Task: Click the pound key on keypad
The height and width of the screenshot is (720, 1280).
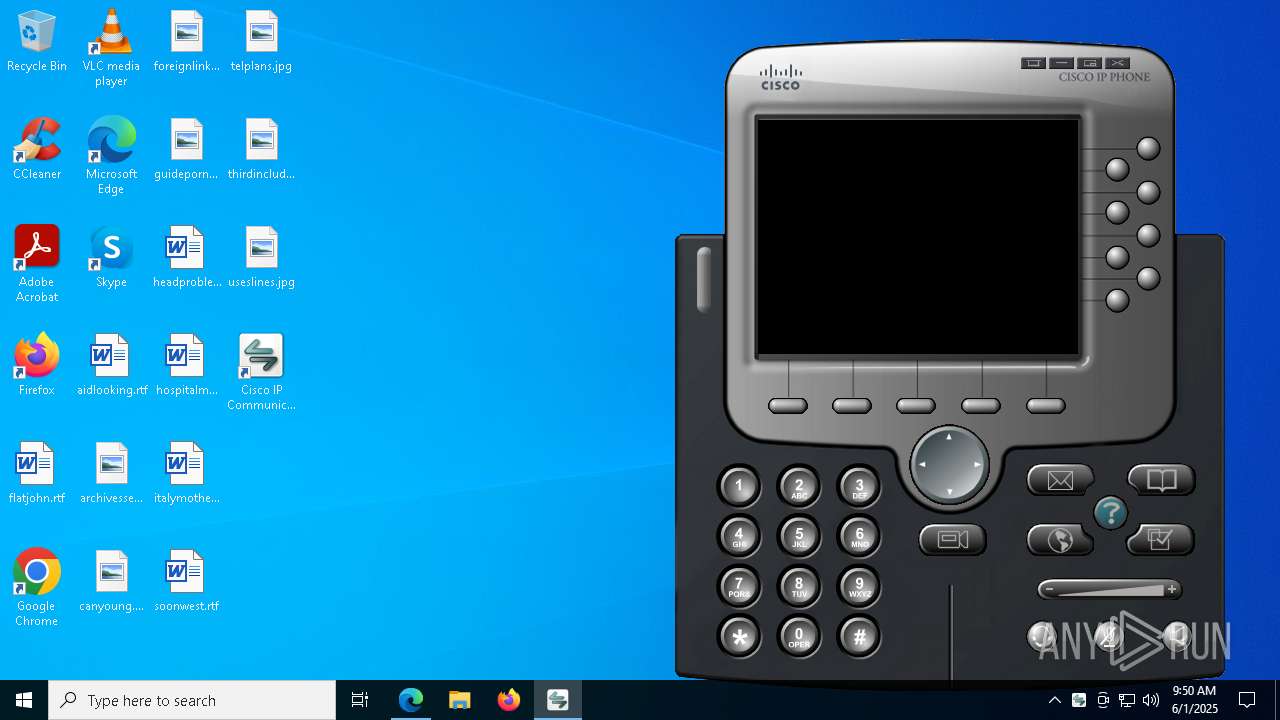Action: click(859, 637)
